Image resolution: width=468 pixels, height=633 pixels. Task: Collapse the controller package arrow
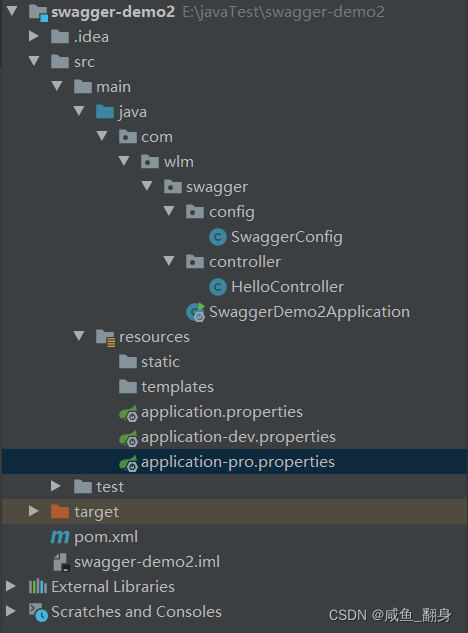coord(169,261)
